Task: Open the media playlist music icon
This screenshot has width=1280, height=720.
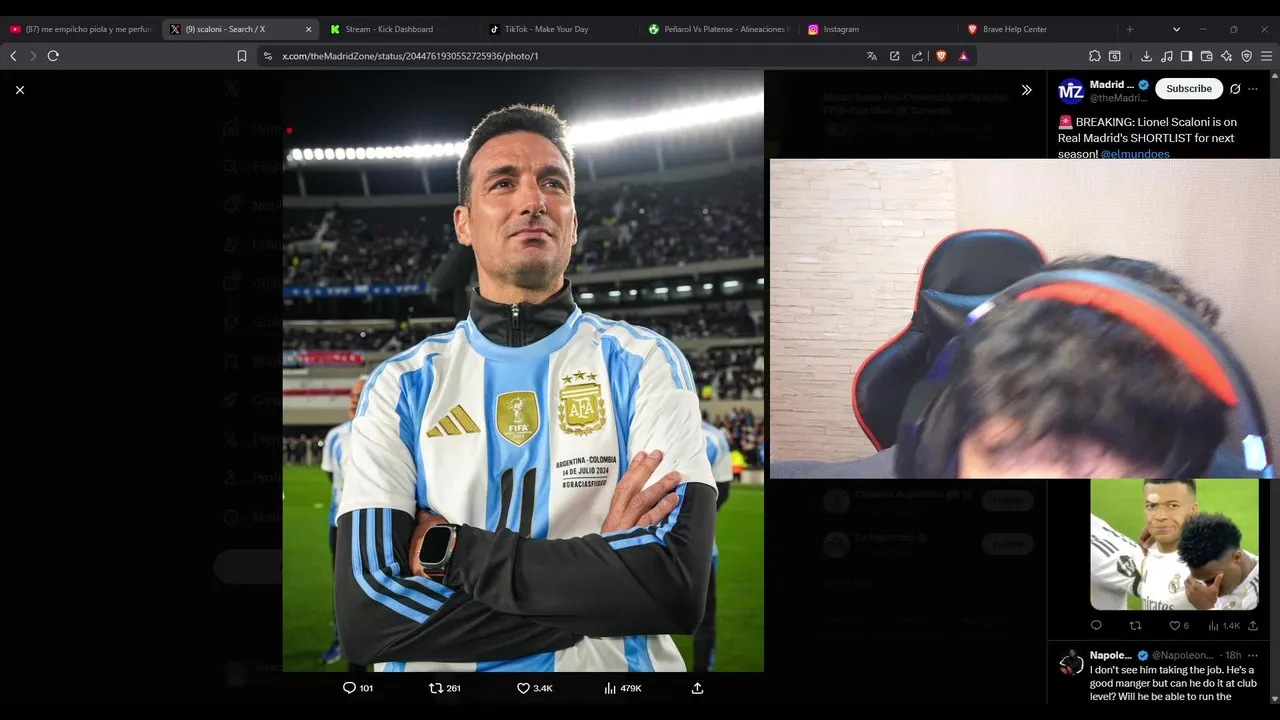Action: 1166,56
